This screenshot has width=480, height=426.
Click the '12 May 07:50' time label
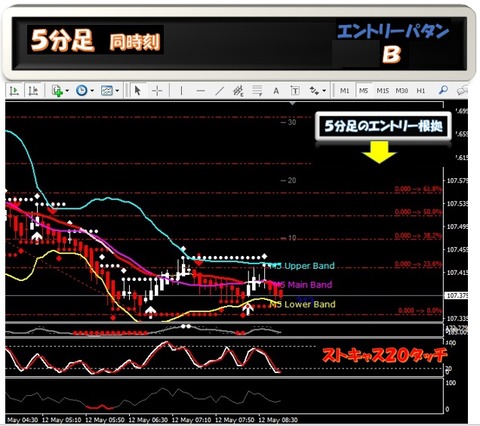tap(235, 420)
